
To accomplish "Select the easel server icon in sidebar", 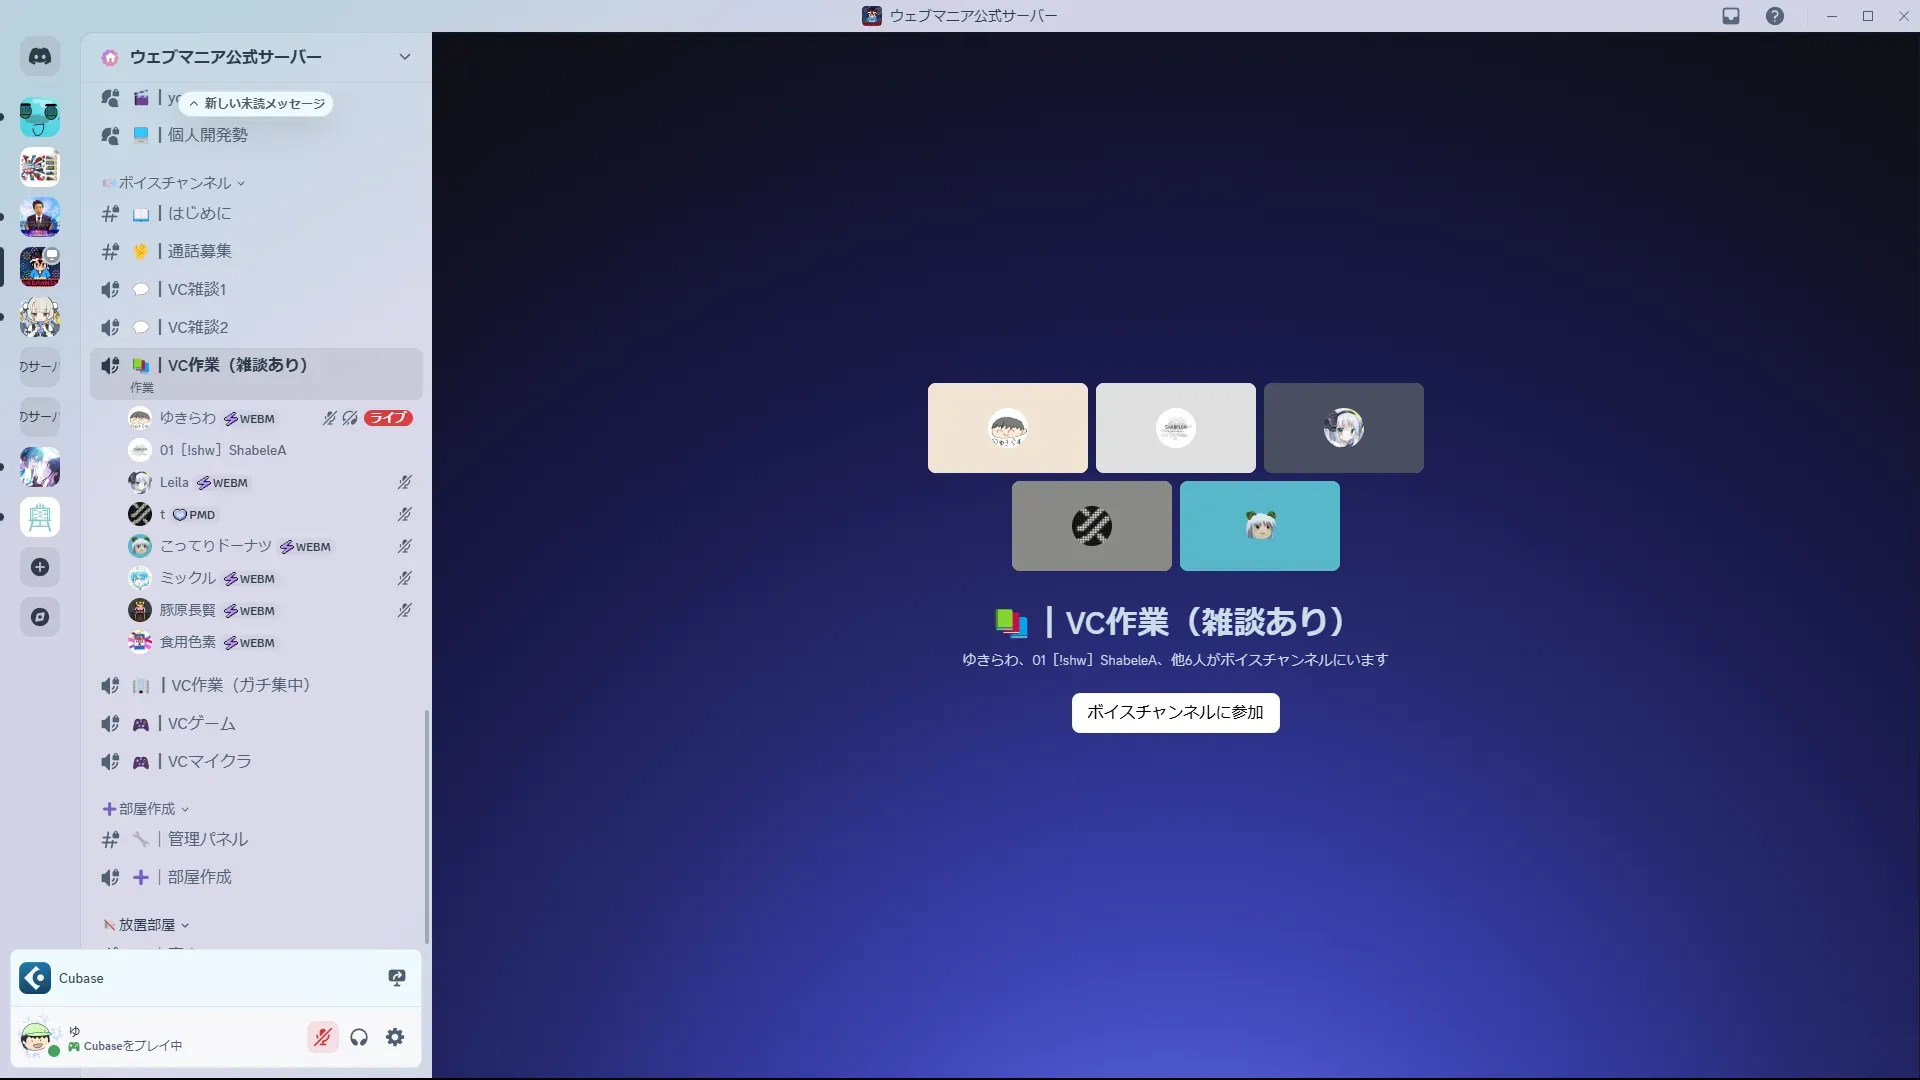I will click(40, 517).
